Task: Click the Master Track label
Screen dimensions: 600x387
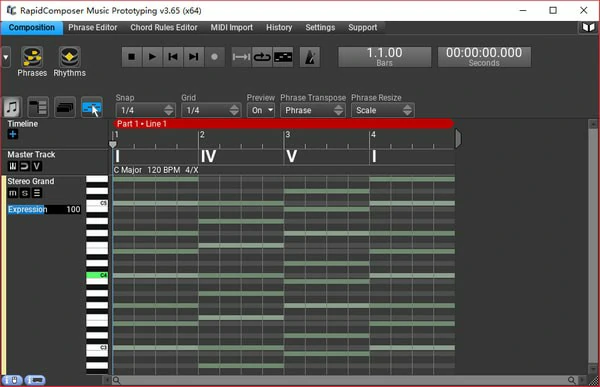Action: [31, 154]
